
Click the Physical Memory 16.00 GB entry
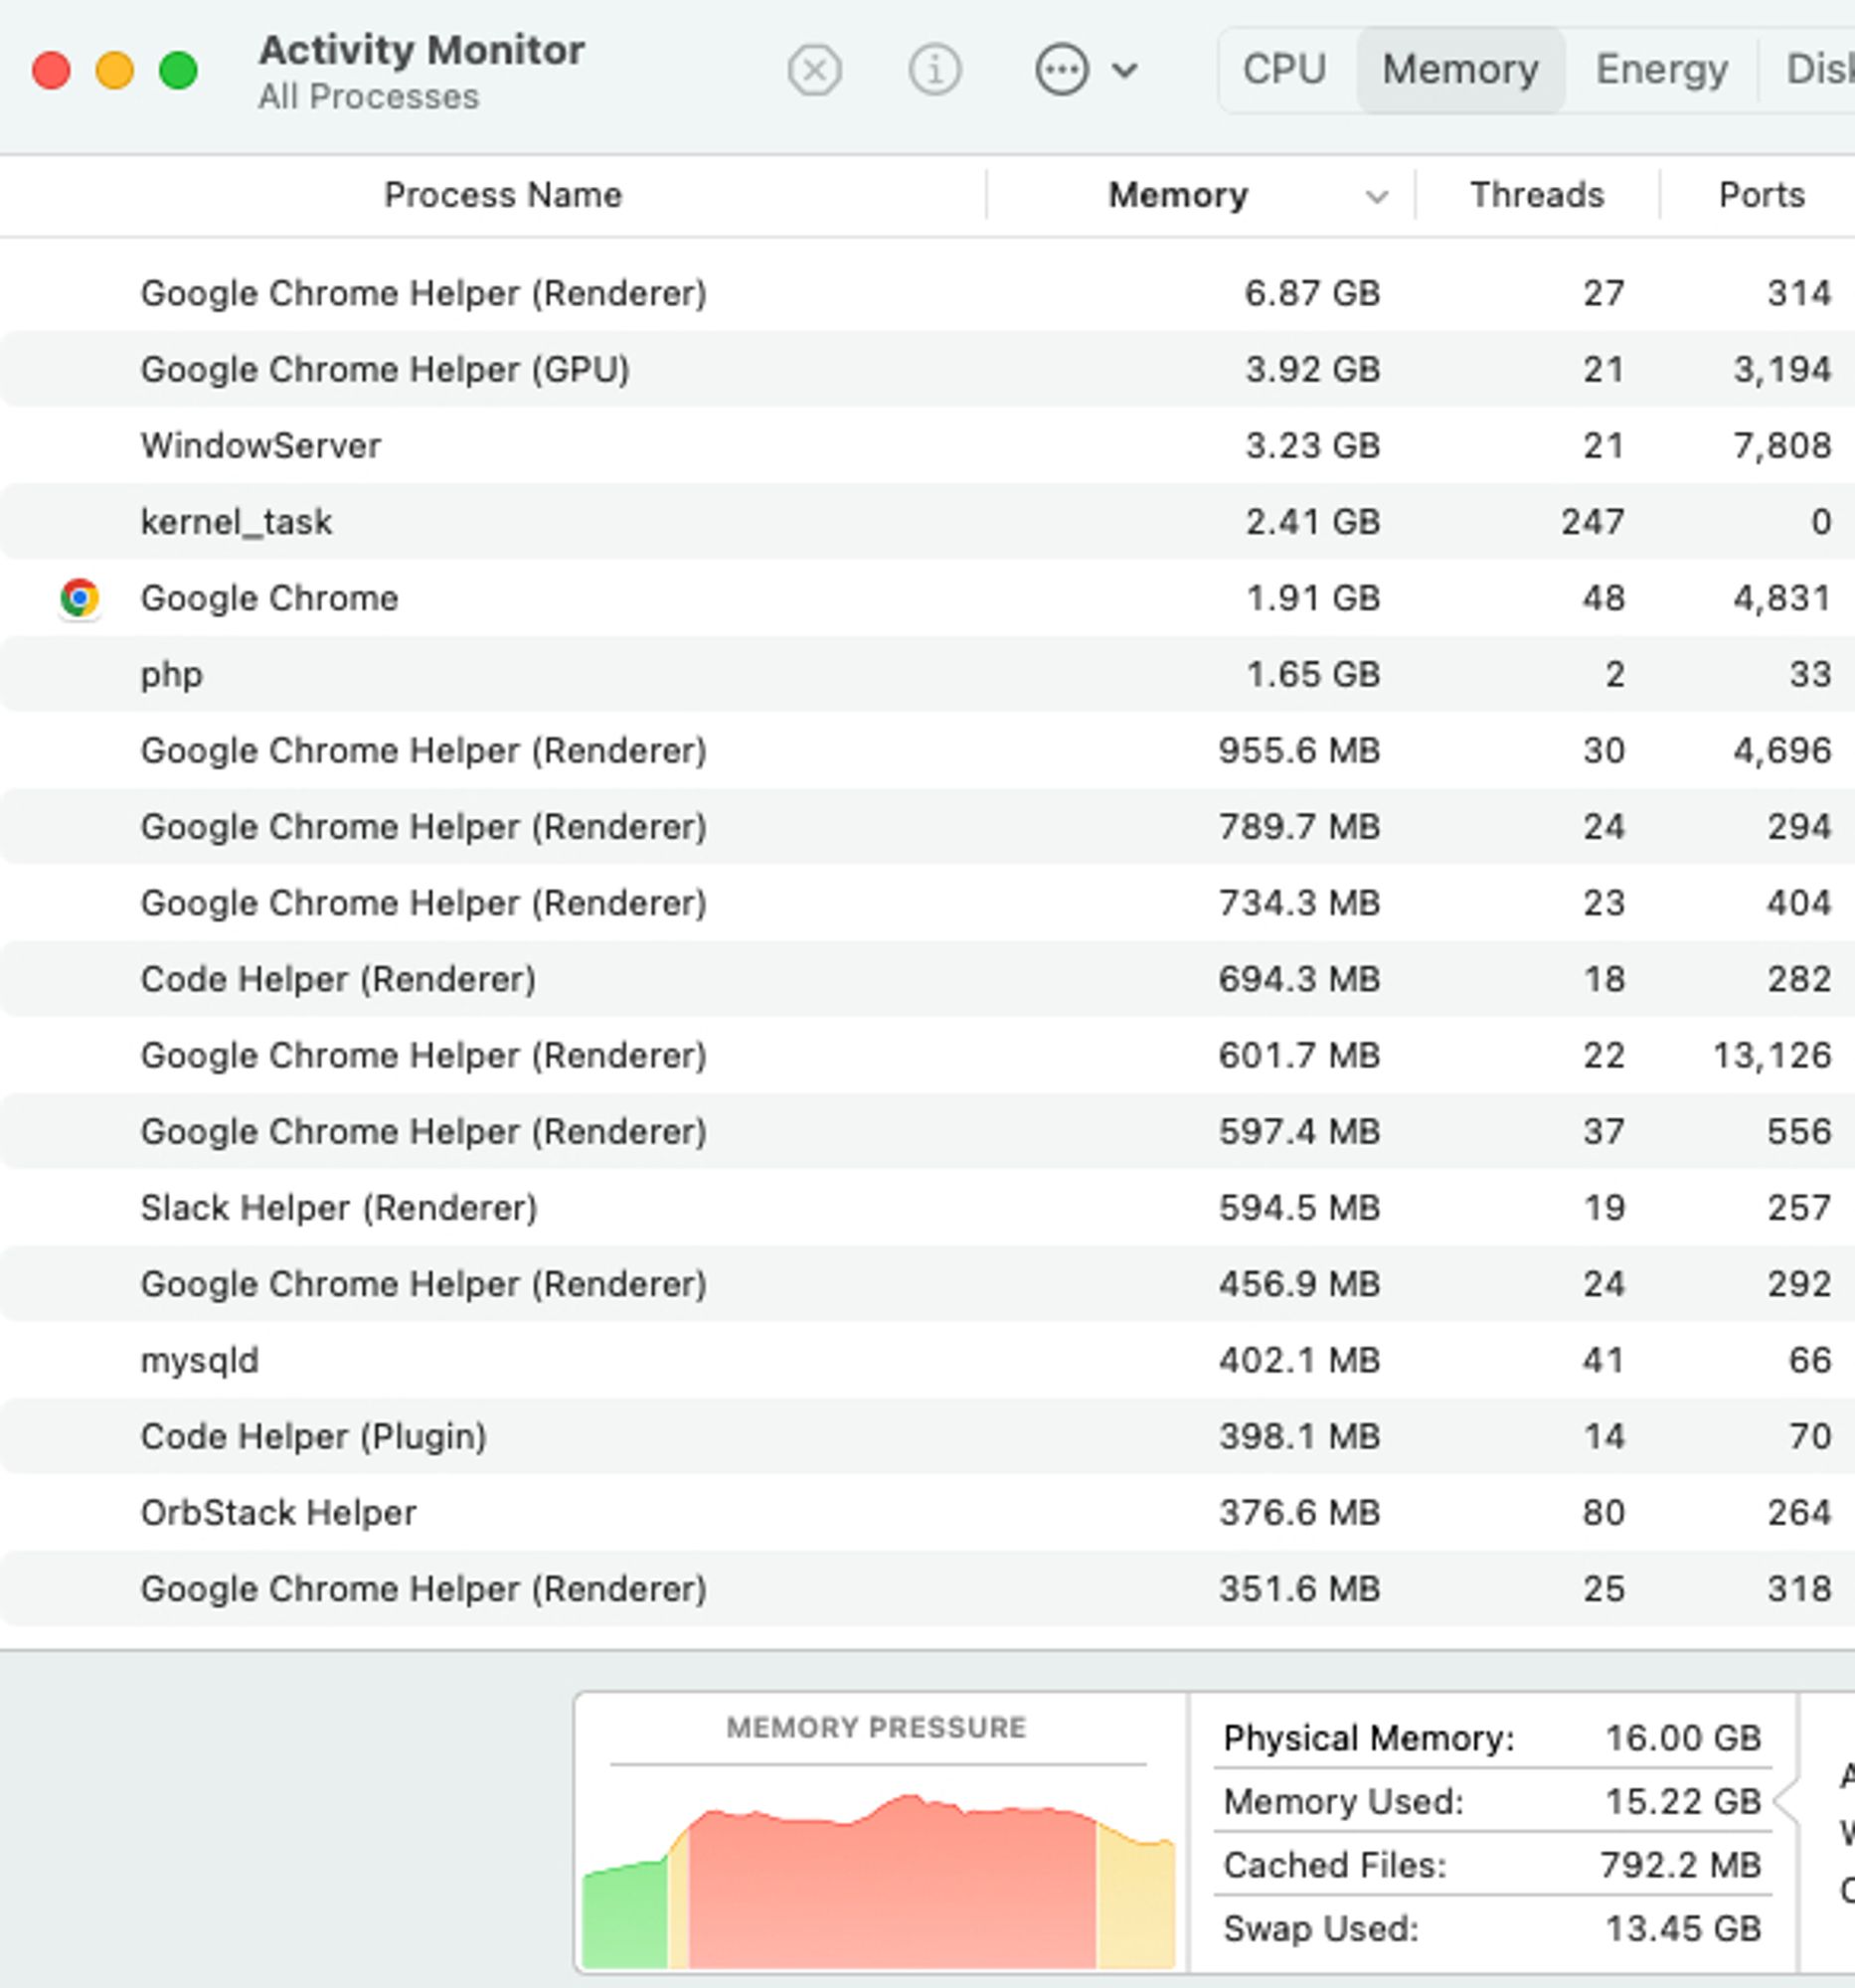pos(1491,1738)
